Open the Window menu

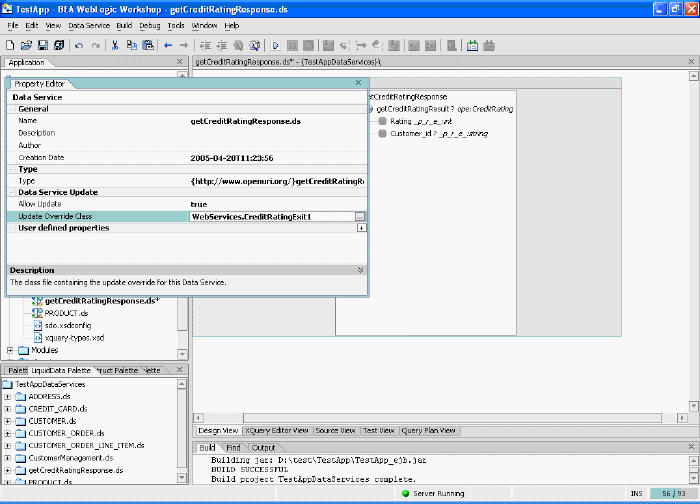tap(204, 25)
